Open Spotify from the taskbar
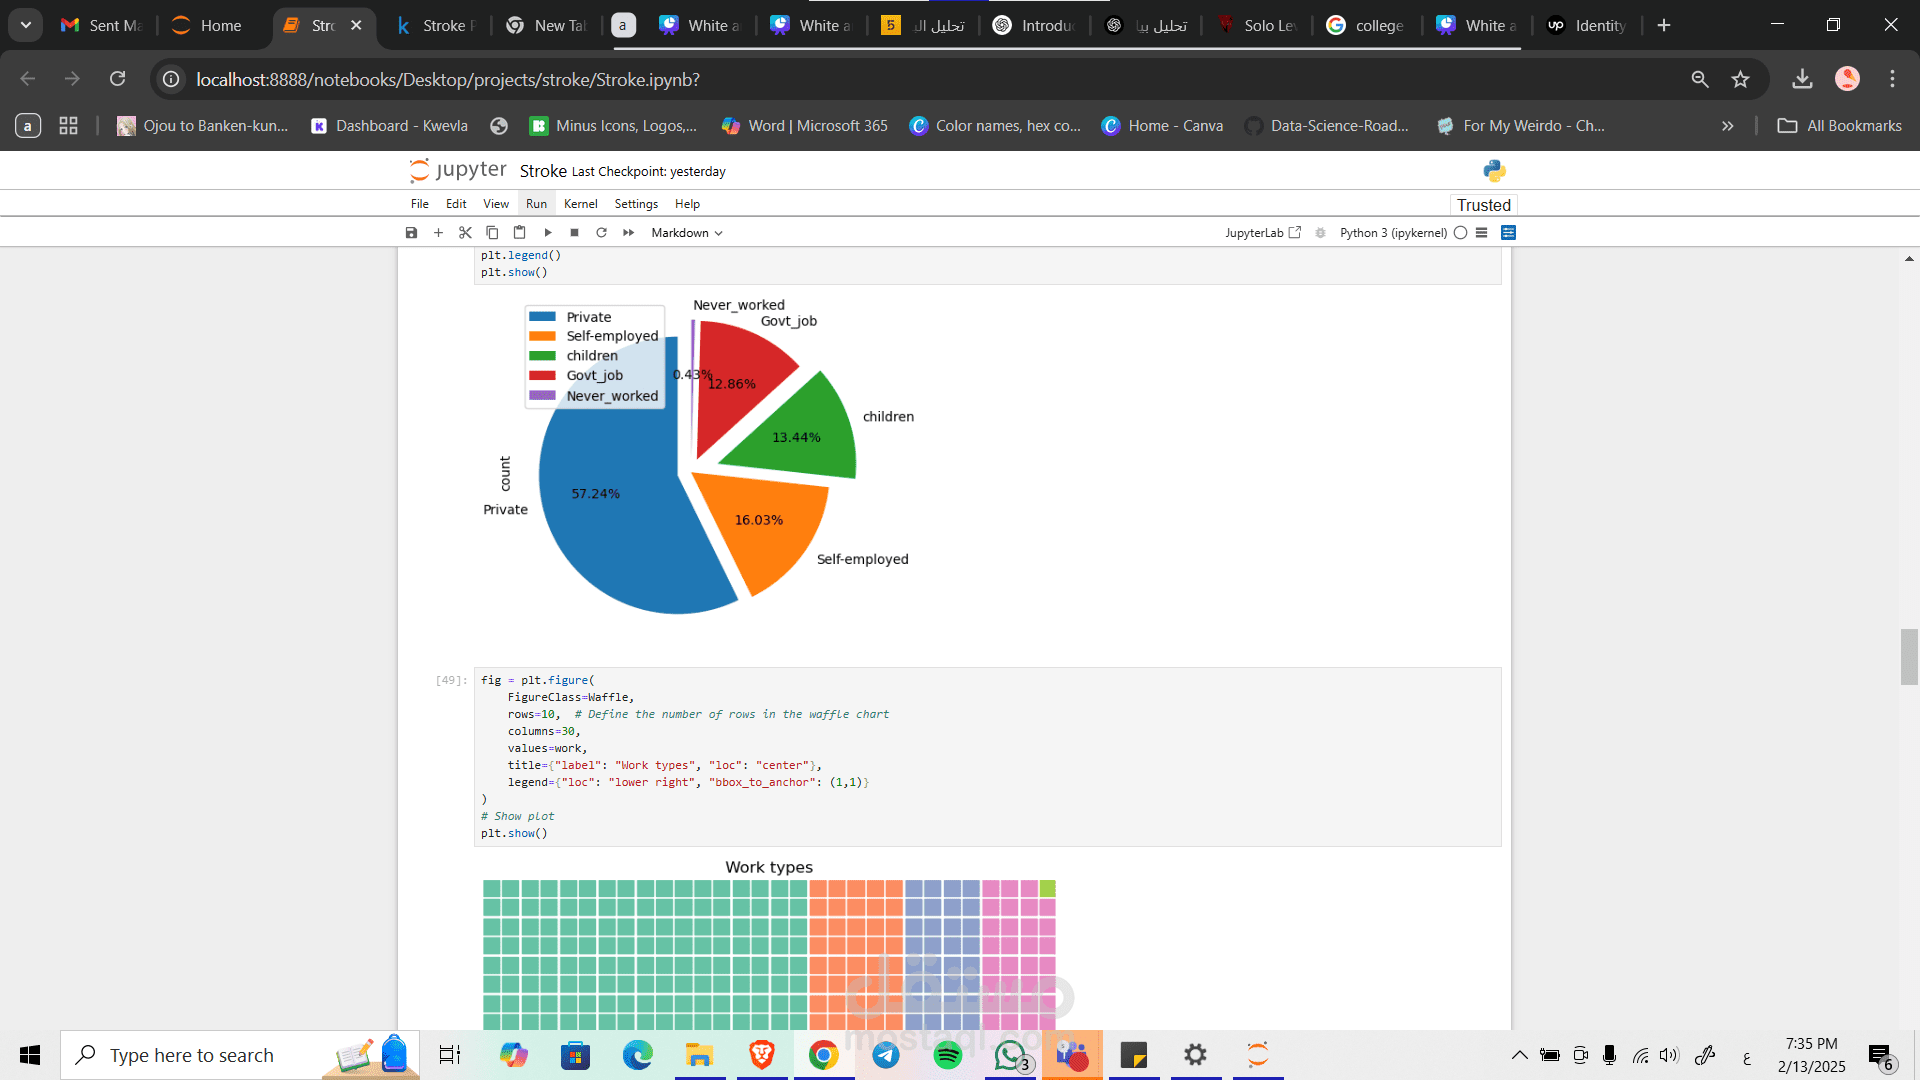 coord(947,1055)
